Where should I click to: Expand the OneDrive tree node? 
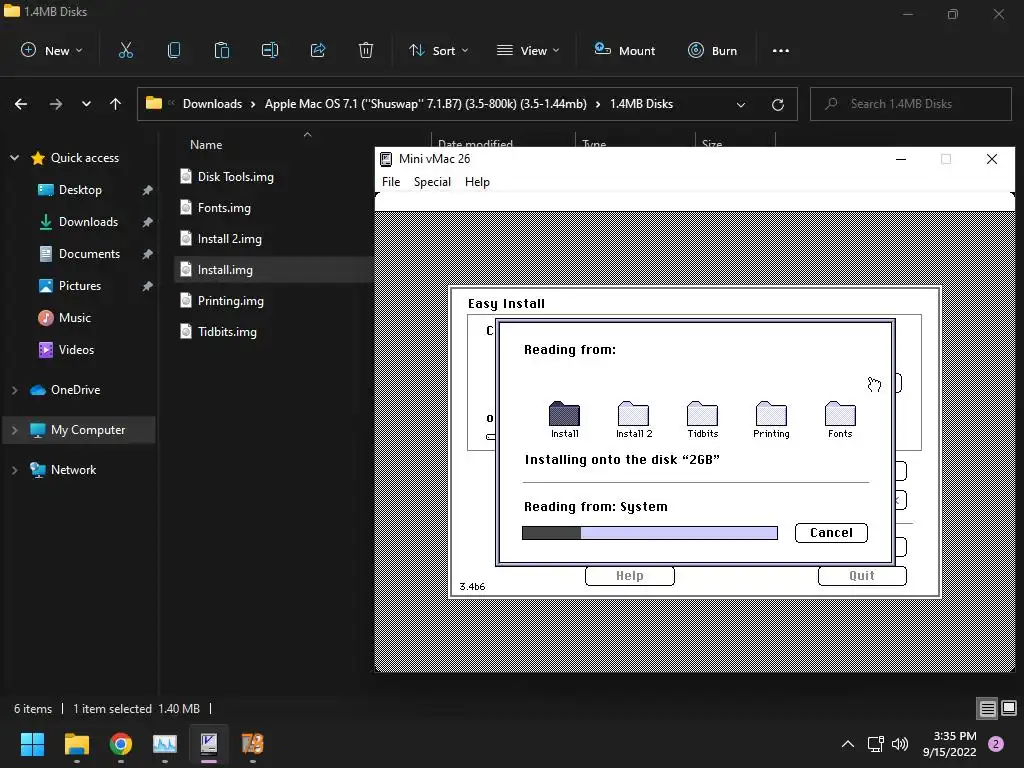14,390
